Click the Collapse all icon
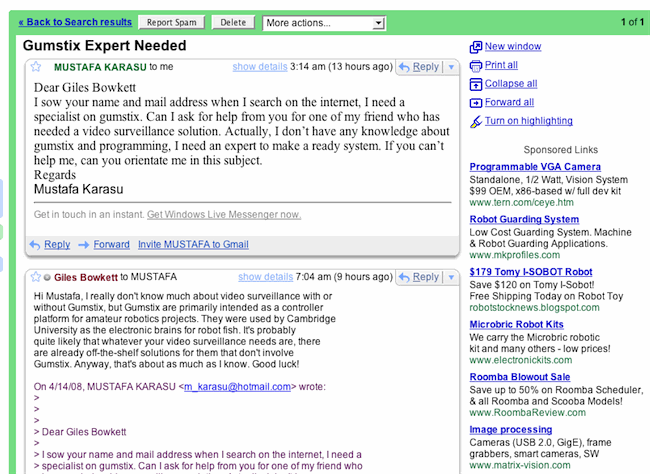The width and height of the screenshot is (650, 474). (476, 84)
